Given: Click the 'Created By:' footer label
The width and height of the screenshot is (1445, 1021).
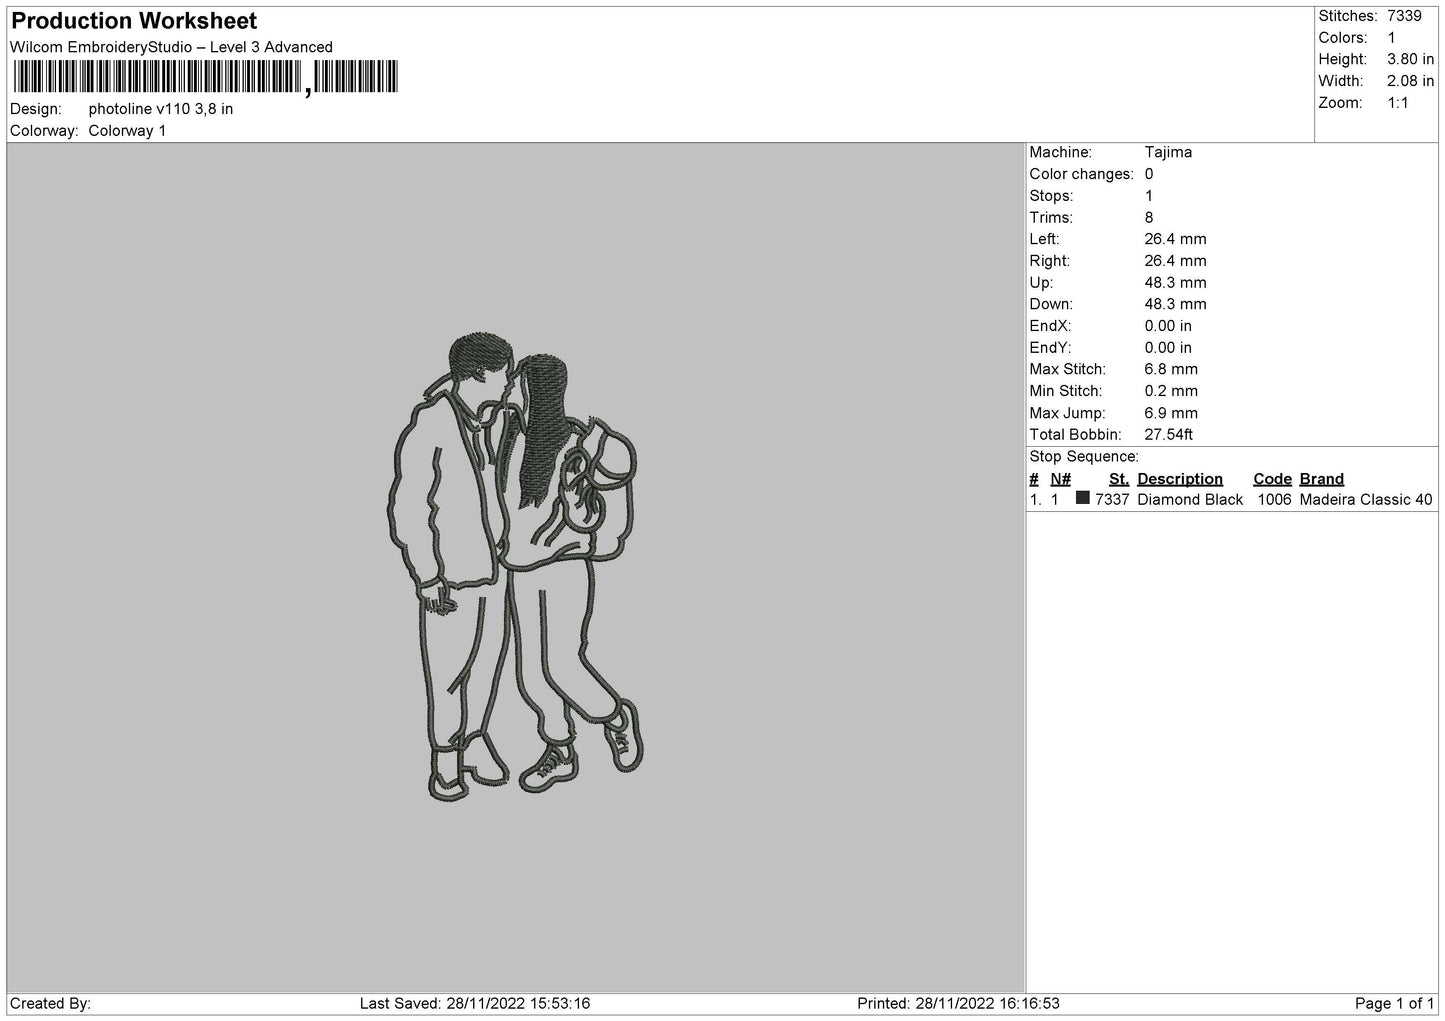Looking at the screenshot, I should tap(50, 1003).
